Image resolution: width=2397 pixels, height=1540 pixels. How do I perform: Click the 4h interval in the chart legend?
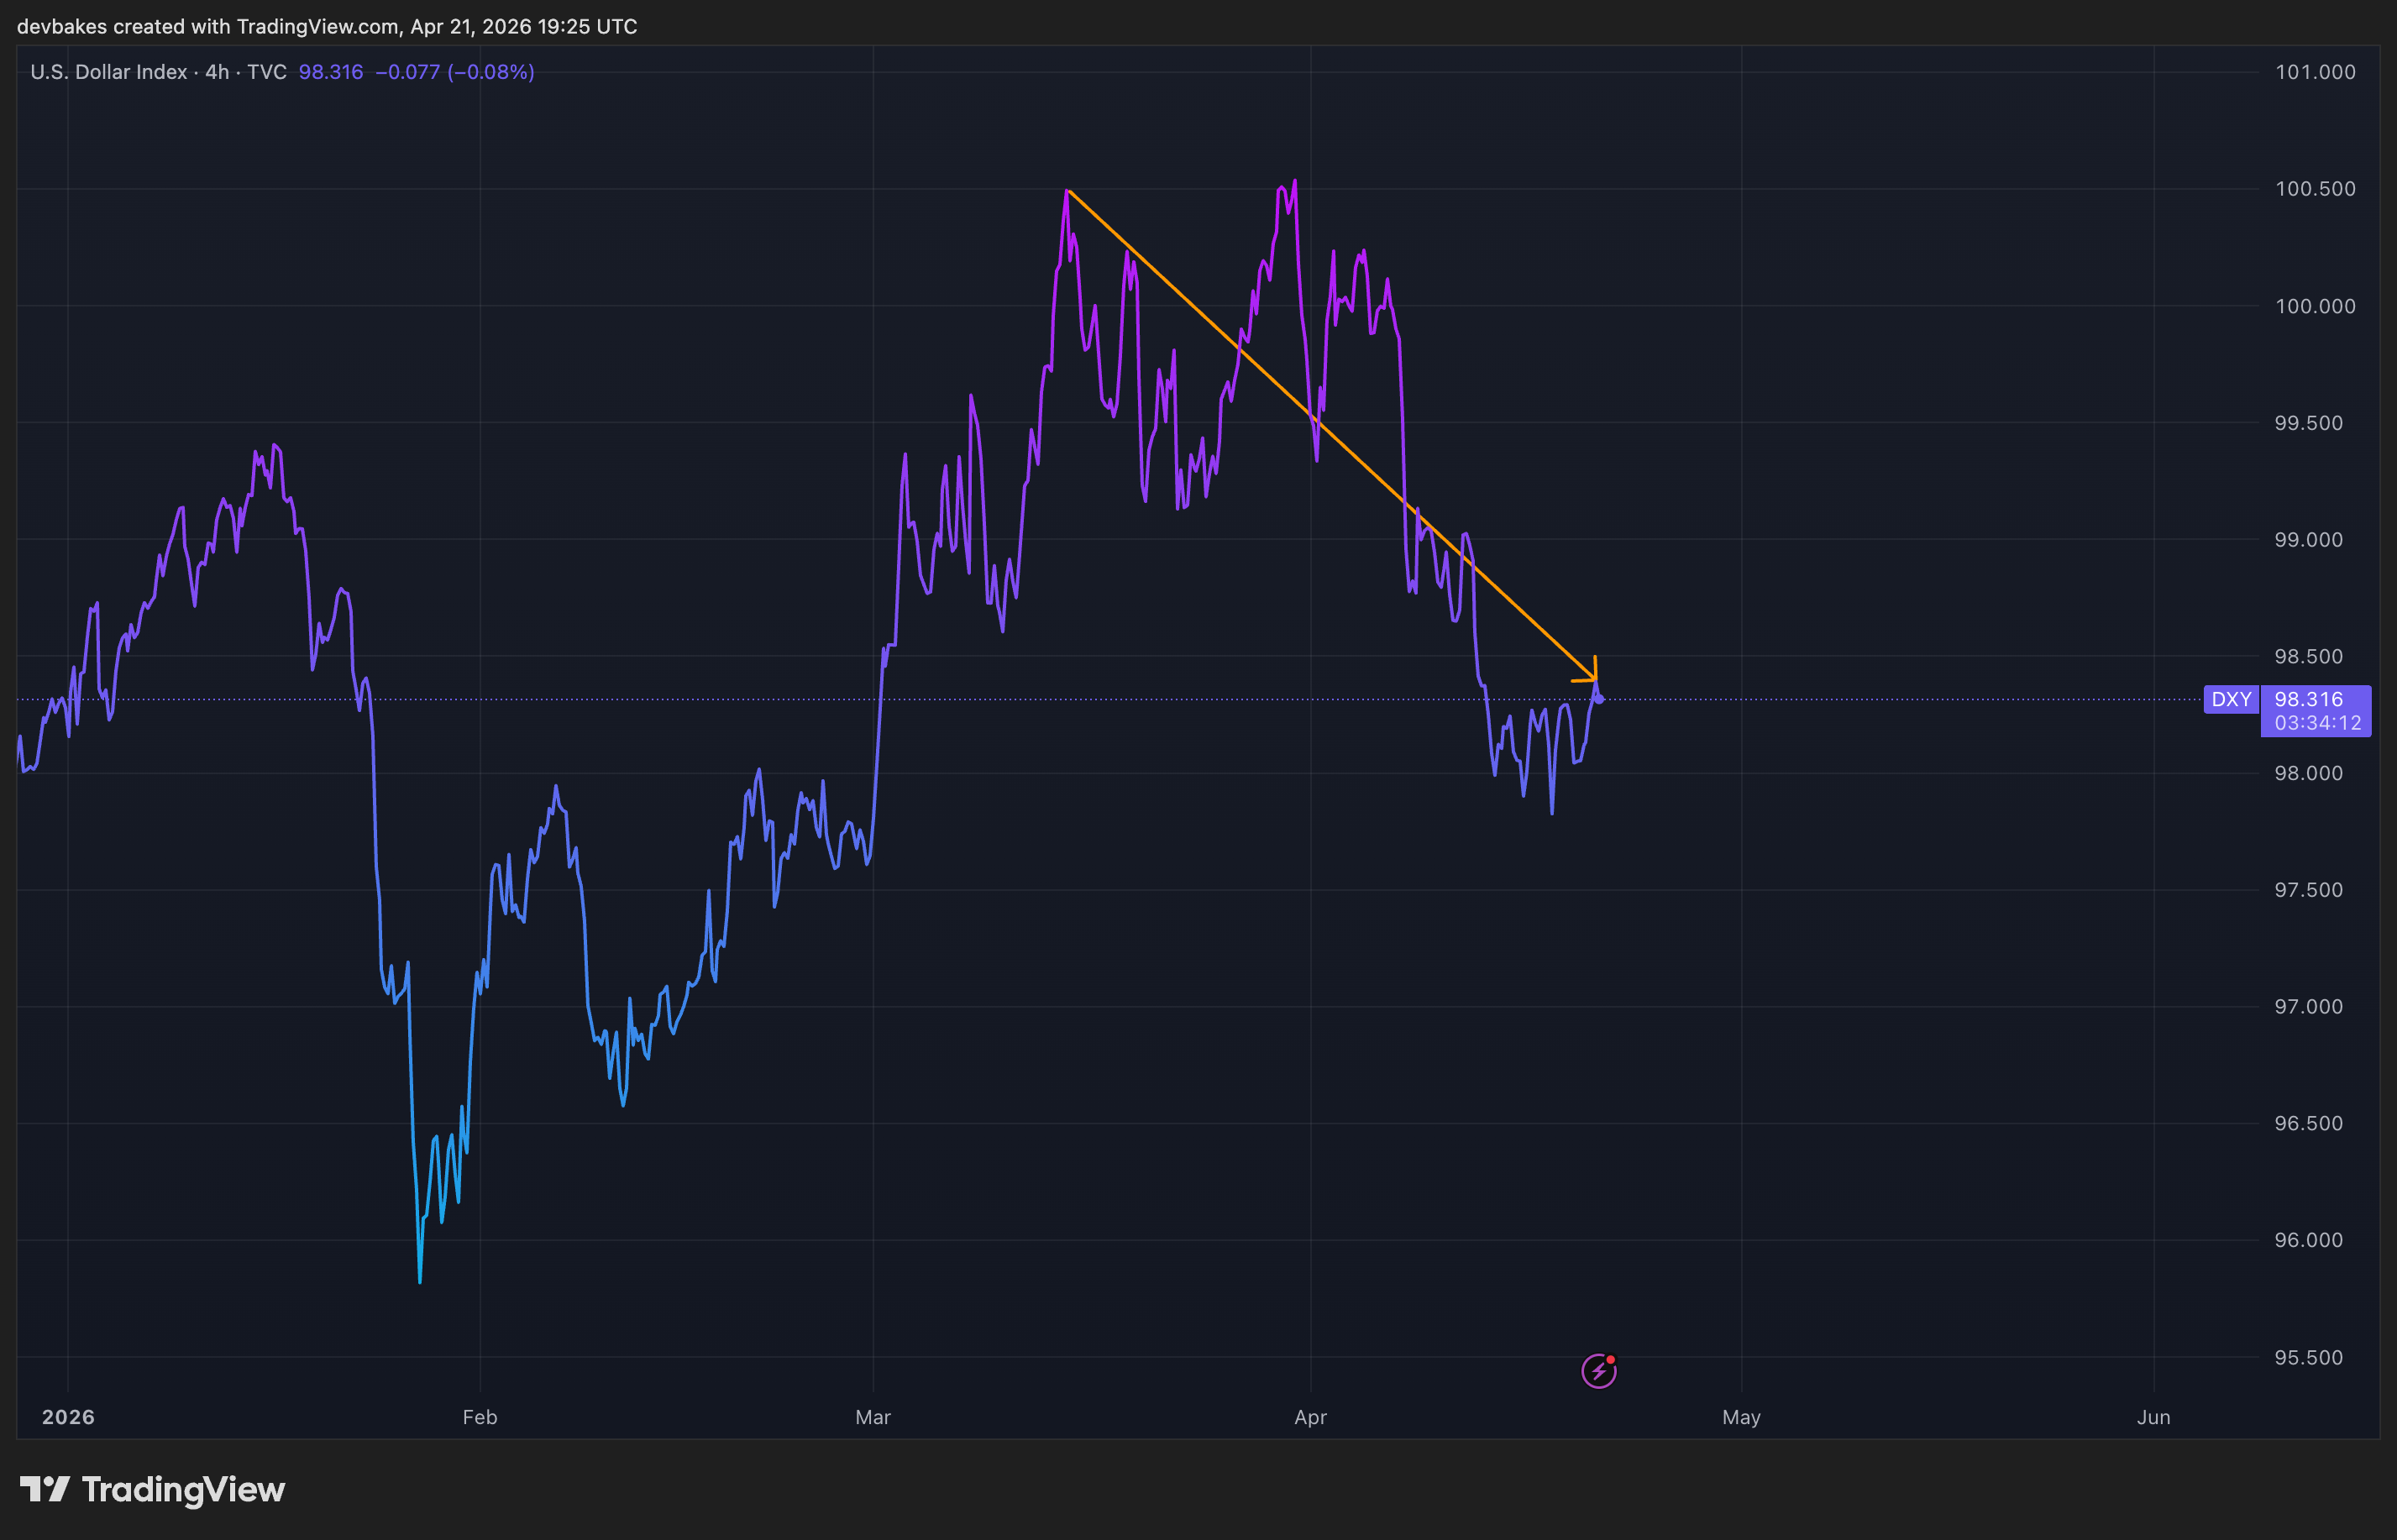(x=216, y=72)
